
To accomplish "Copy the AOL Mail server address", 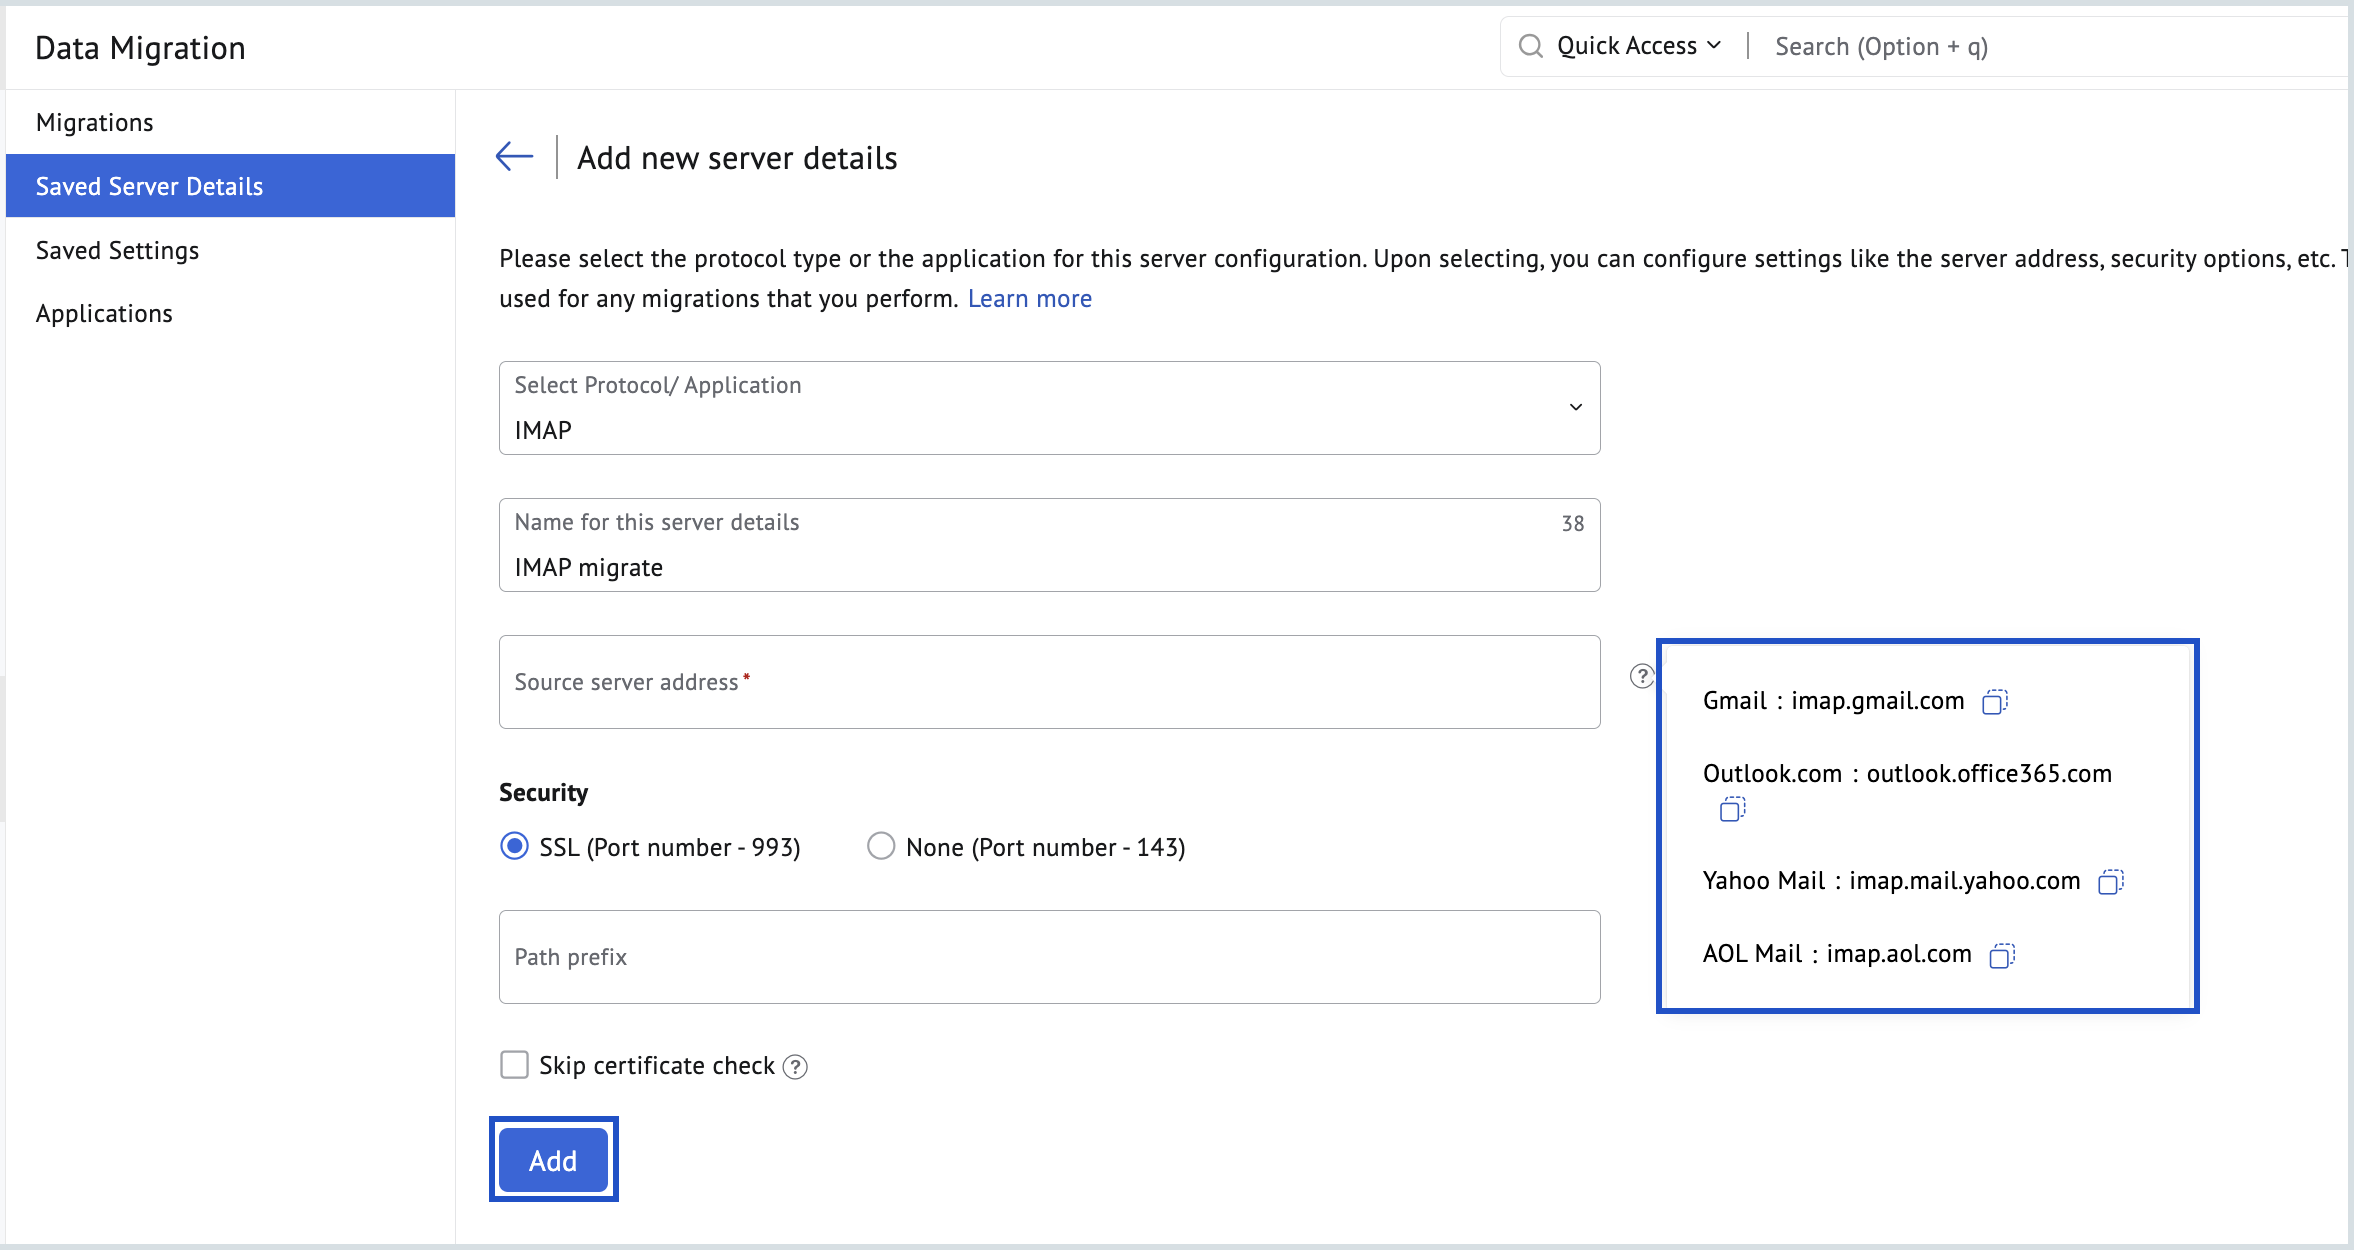I will [x=2001, y=956].
